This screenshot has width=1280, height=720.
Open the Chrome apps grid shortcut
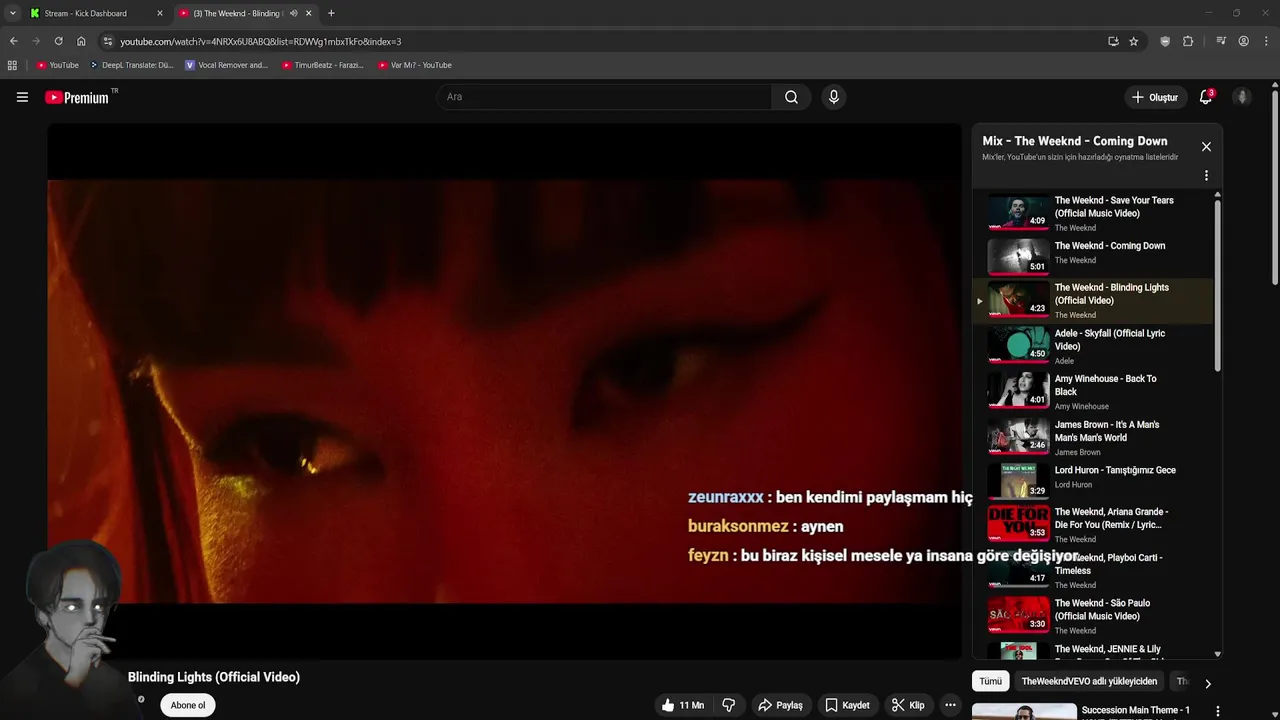click(12, 65)
